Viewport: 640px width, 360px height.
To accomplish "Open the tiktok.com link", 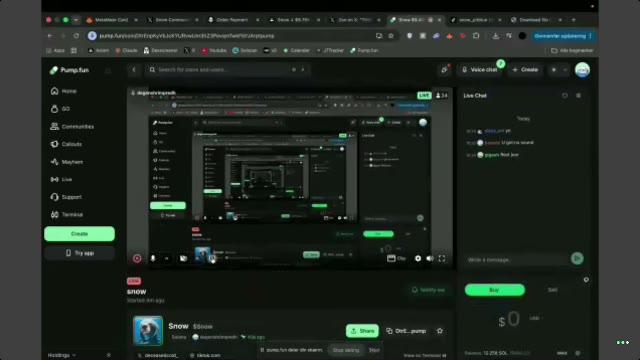I will click(205, 356).
